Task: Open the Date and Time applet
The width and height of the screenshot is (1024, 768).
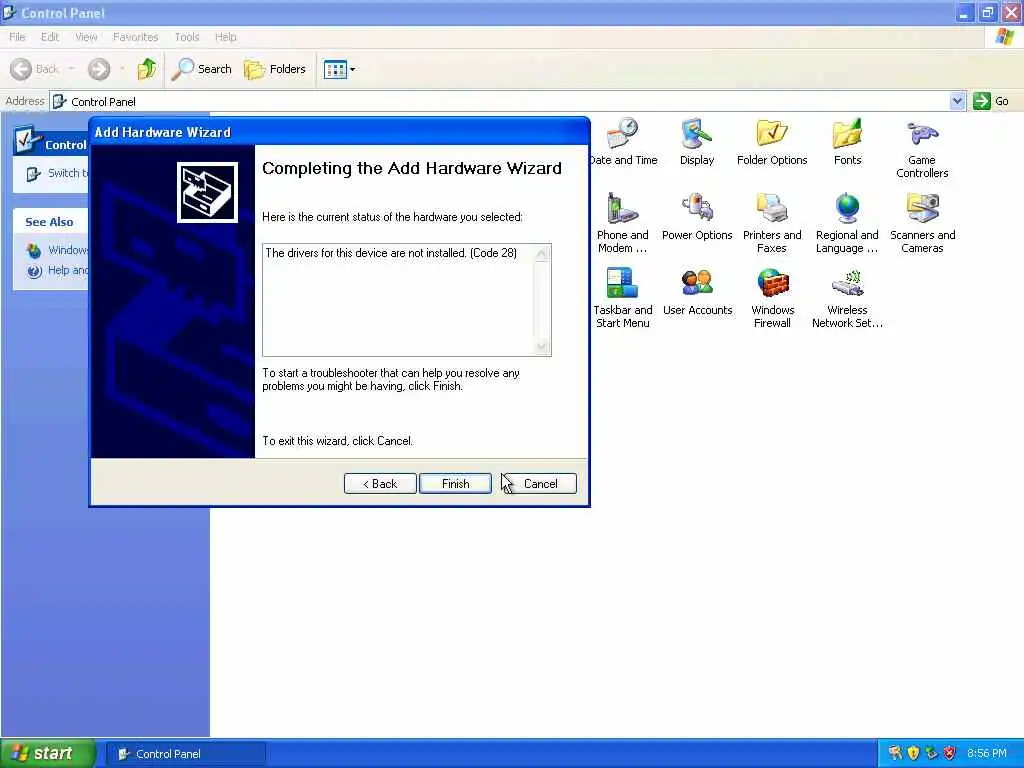Action: point(624,142)
